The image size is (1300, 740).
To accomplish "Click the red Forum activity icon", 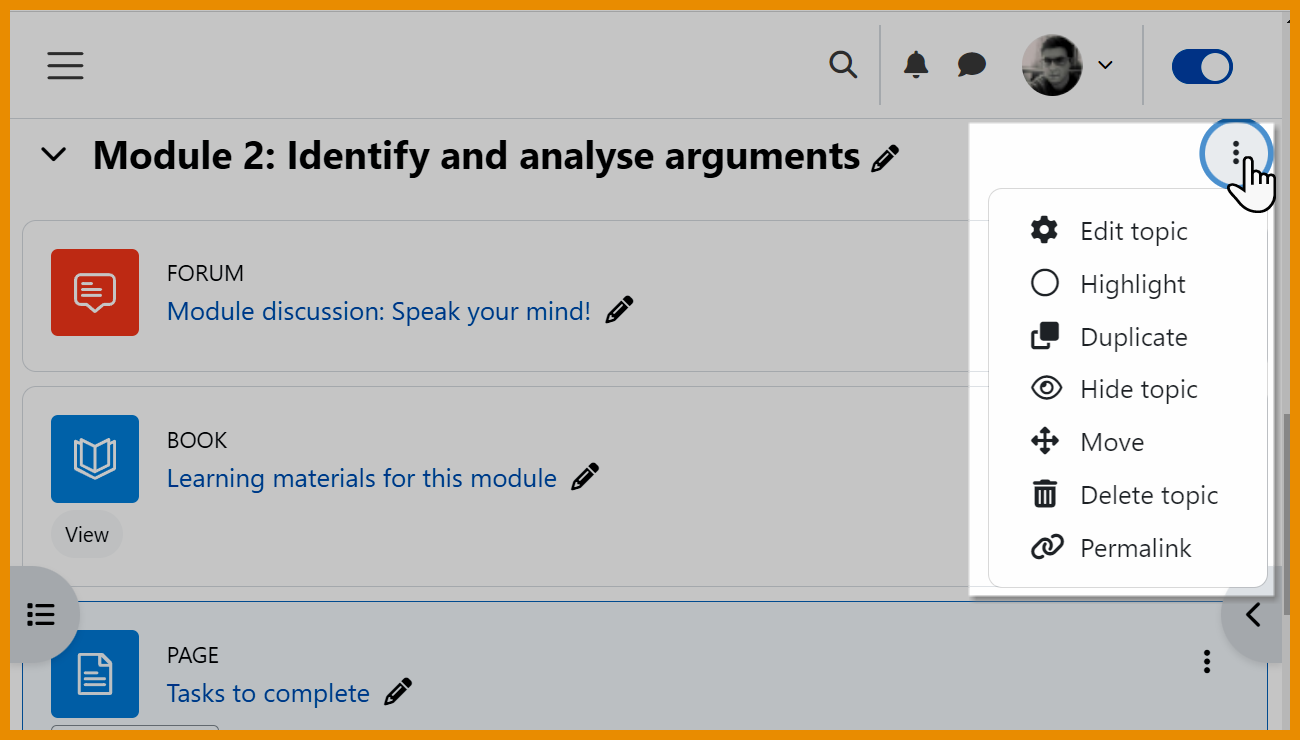I will point(95,292).
